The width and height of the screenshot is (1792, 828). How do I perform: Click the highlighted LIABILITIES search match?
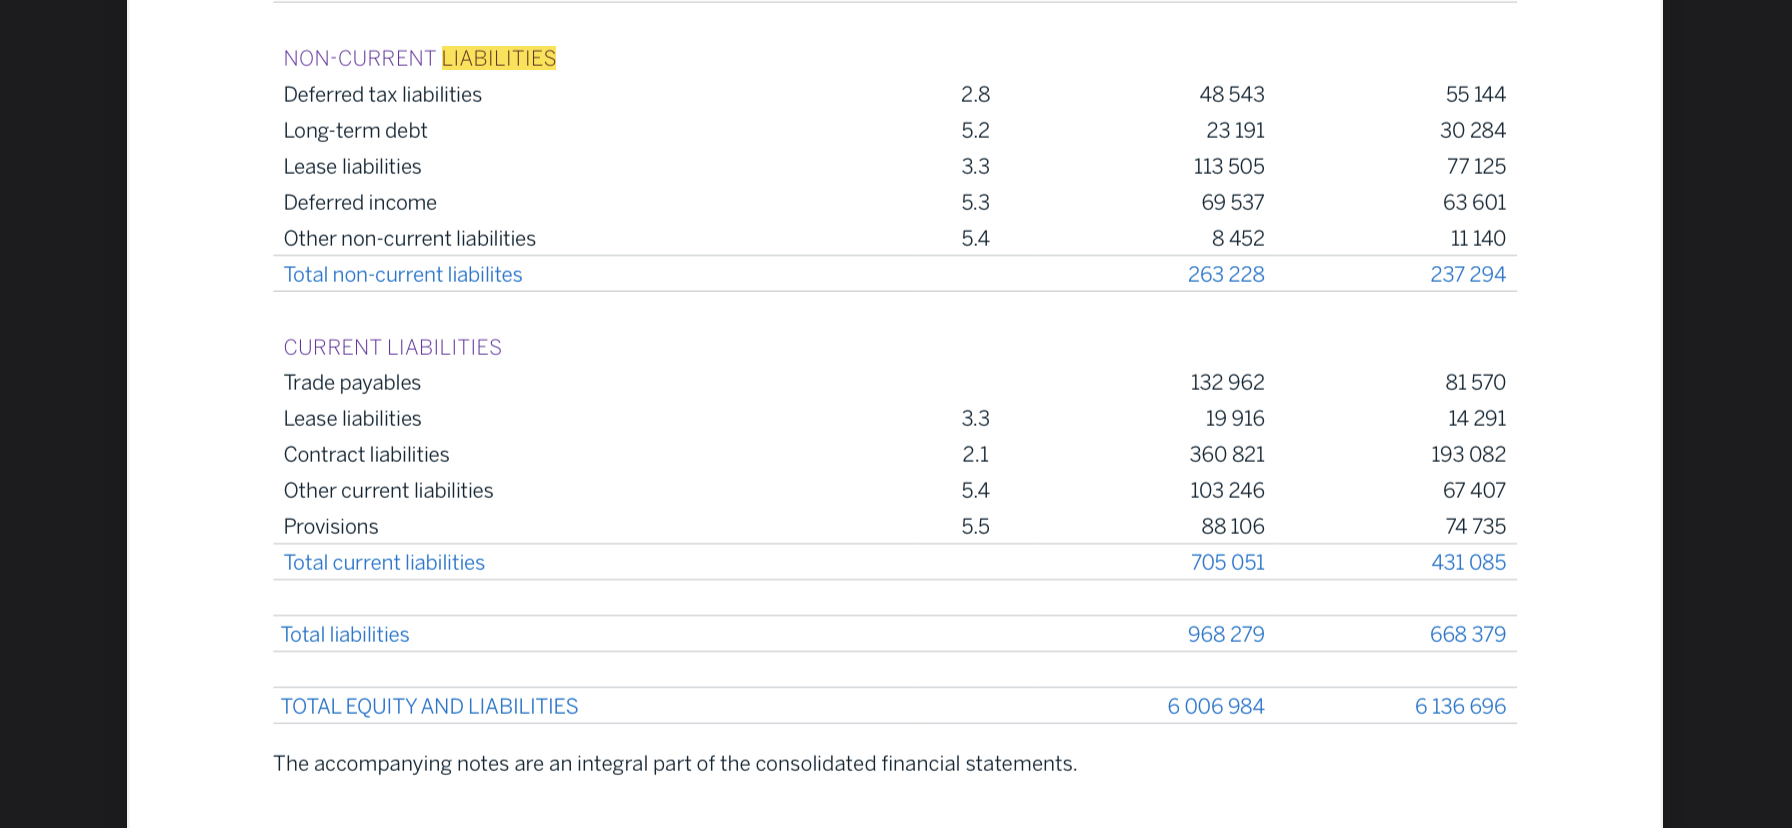pyautogui.click(x=498, y=58)
